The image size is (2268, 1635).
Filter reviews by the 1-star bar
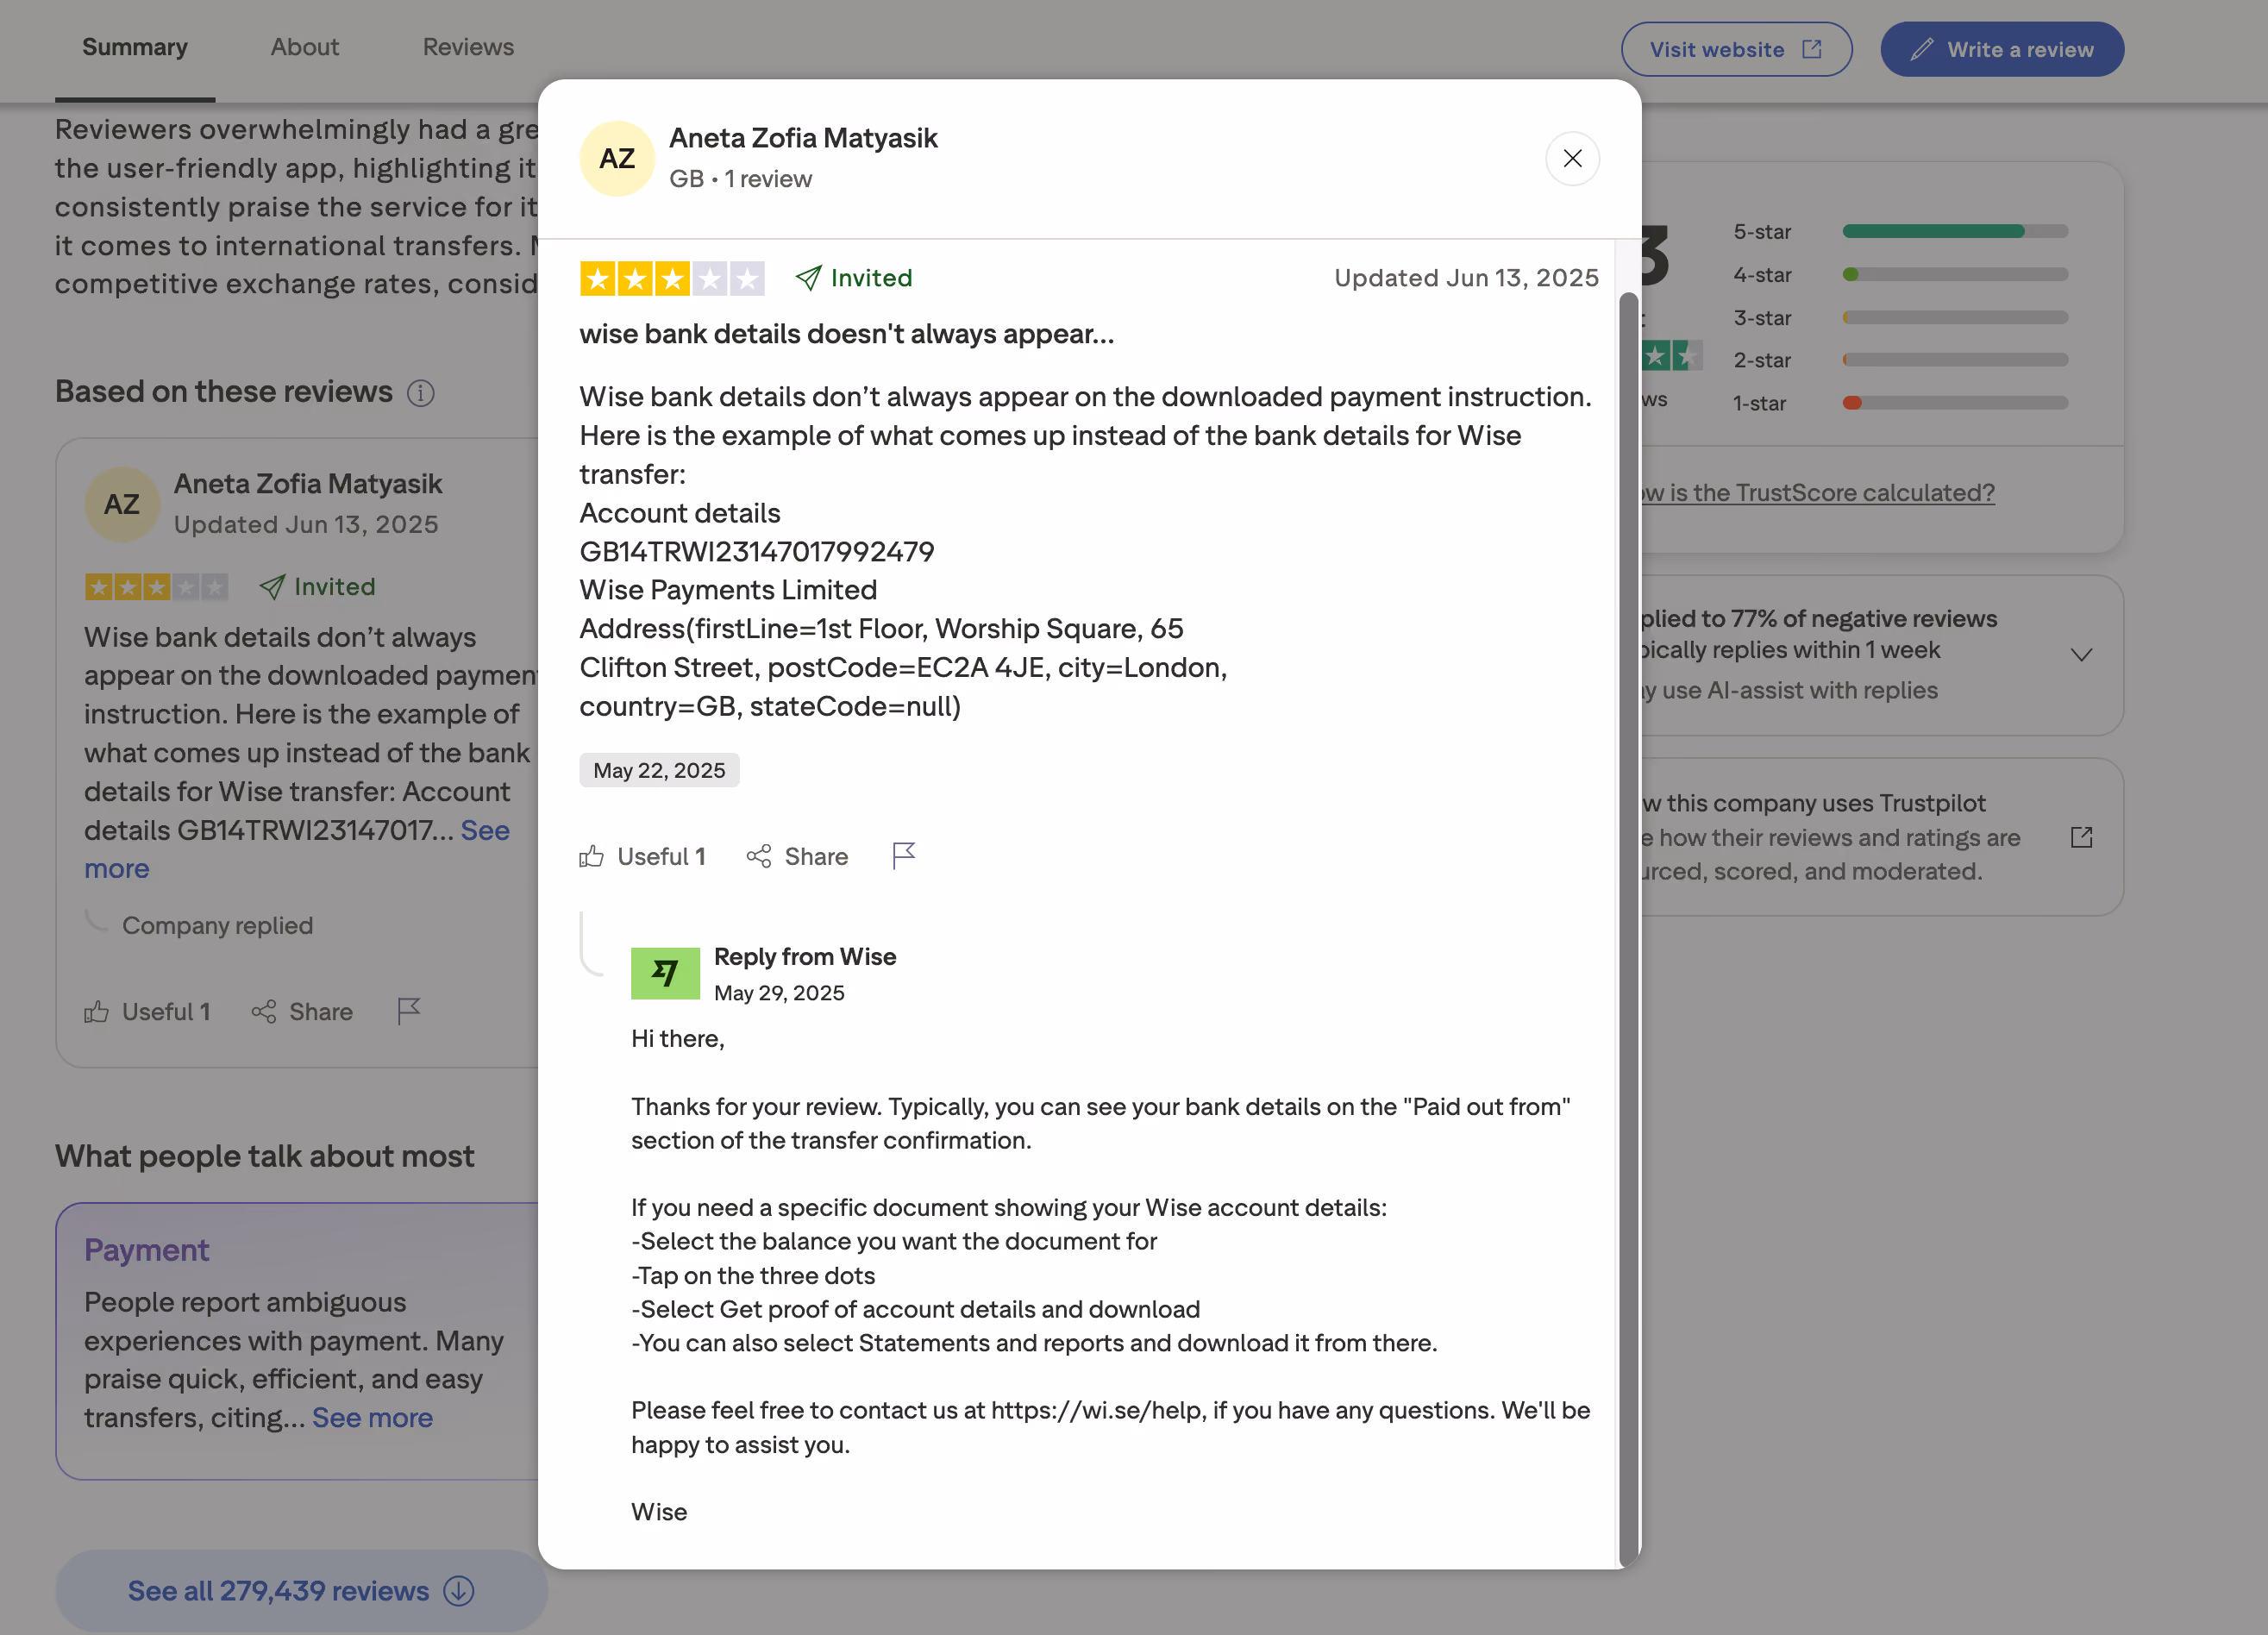click(x=1900, y=403)
